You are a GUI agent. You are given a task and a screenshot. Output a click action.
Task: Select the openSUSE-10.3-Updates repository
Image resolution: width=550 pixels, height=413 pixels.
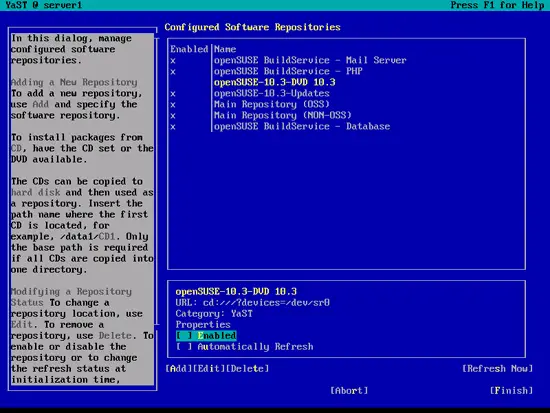click(x=271, y=93)
